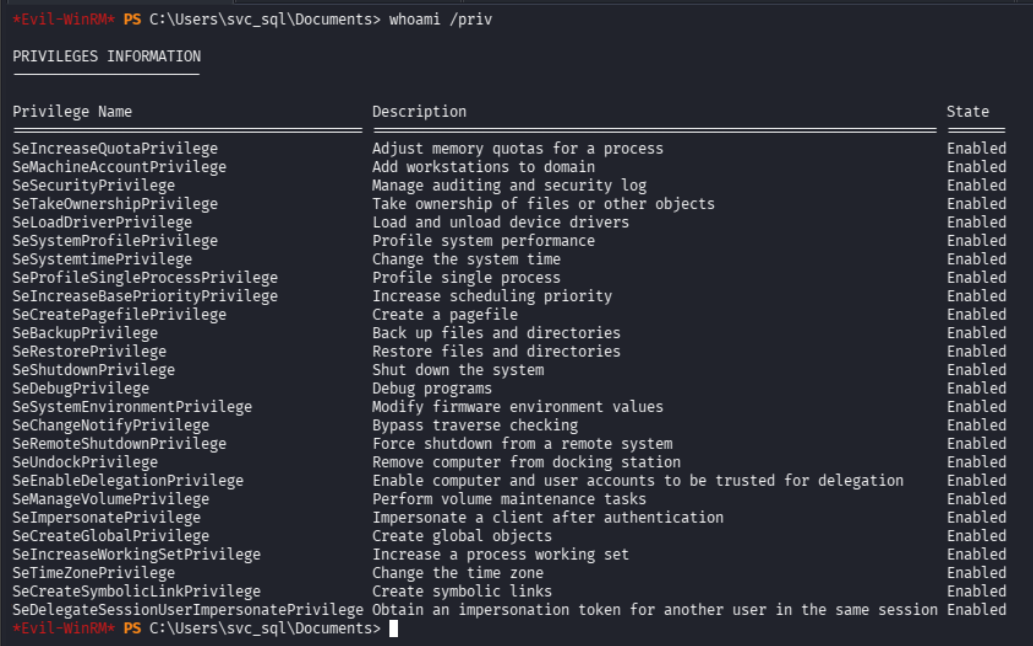Screen dimensions: 1033x646
Task: Click the 'State' column header
Action: point(968,111)
